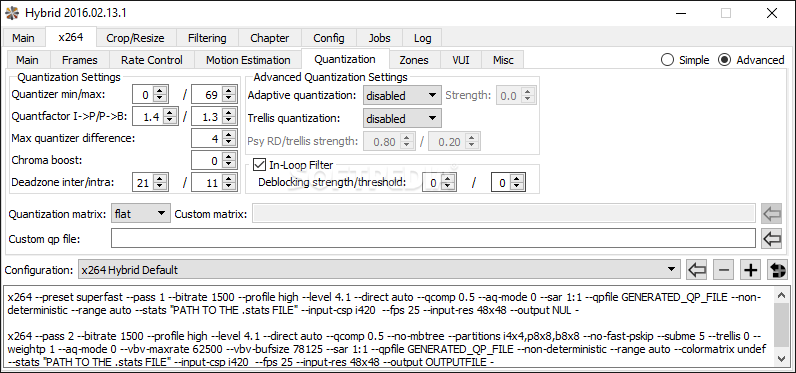Open the Log tab
This screenshot has height=373, width=796.
tap(422, 38)
